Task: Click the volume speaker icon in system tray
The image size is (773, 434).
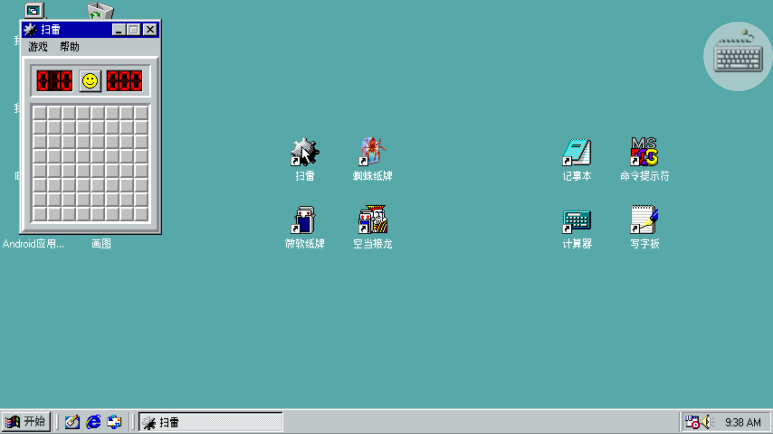Action: [706, 422]
